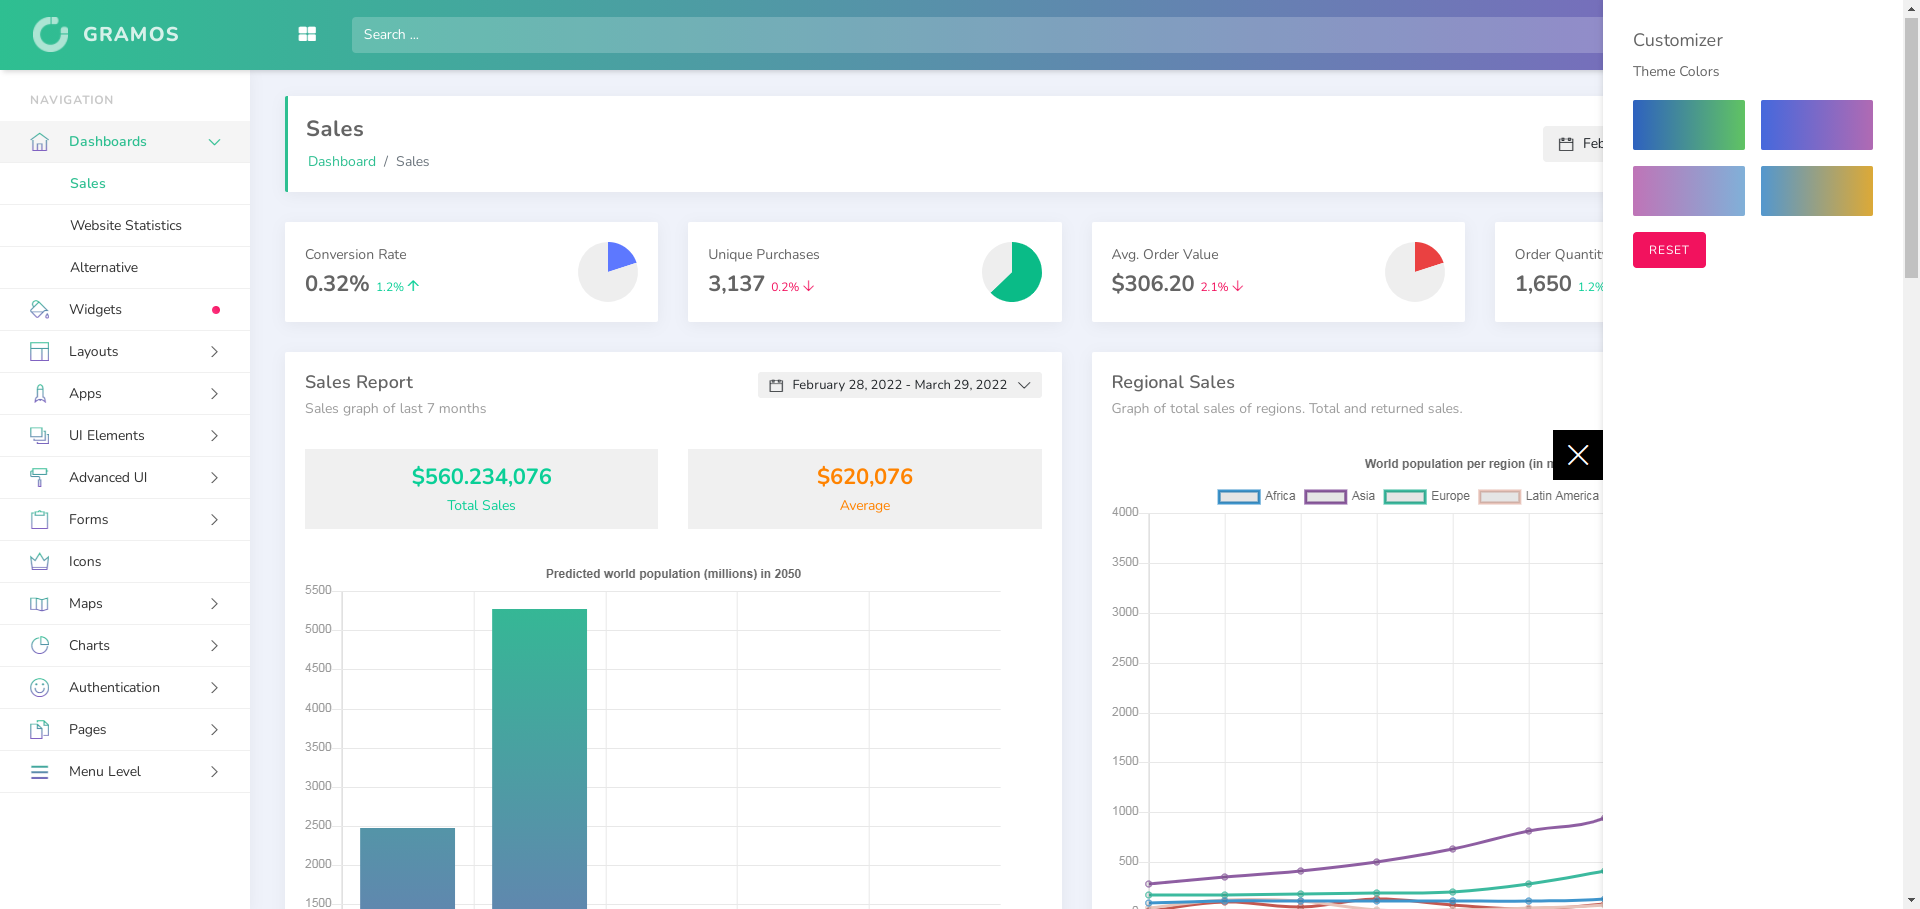Click the Forms clipboard icon
The height and width of the screenshot is (909, 1920).
tap(40, 520)
